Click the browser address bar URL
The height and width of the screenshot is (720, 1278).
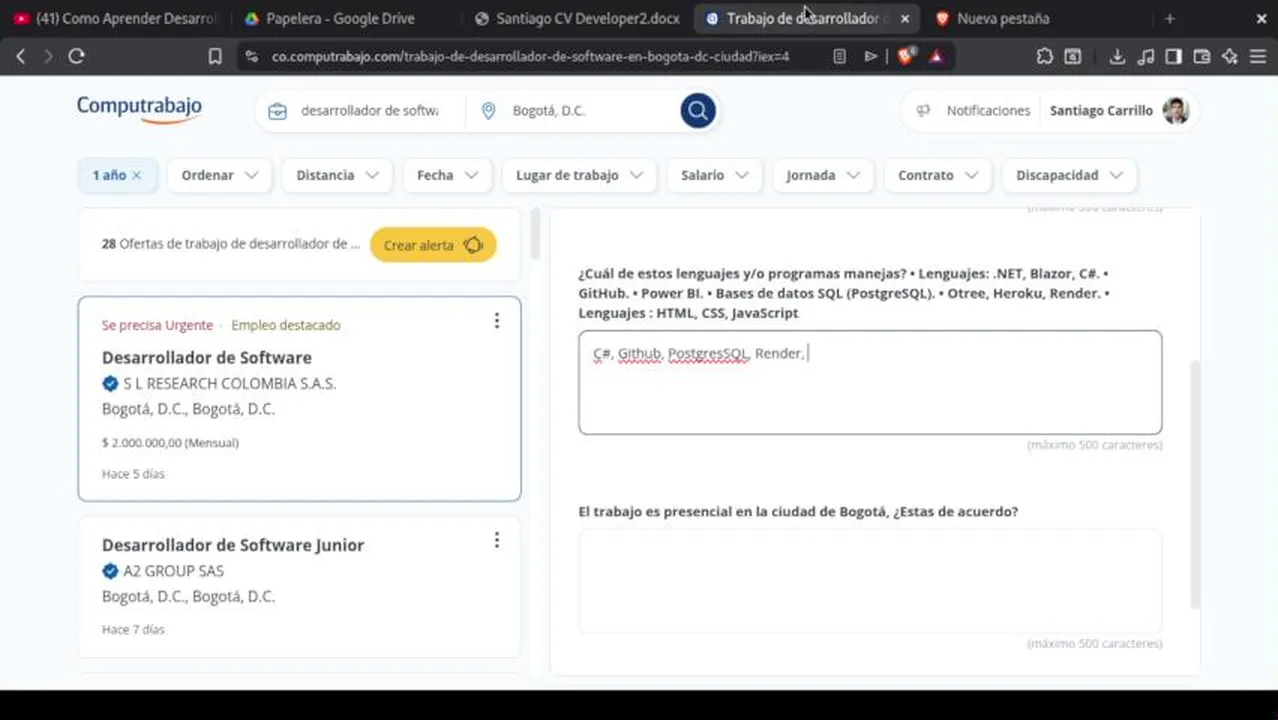pyautogui.click(x=530, y=57)
